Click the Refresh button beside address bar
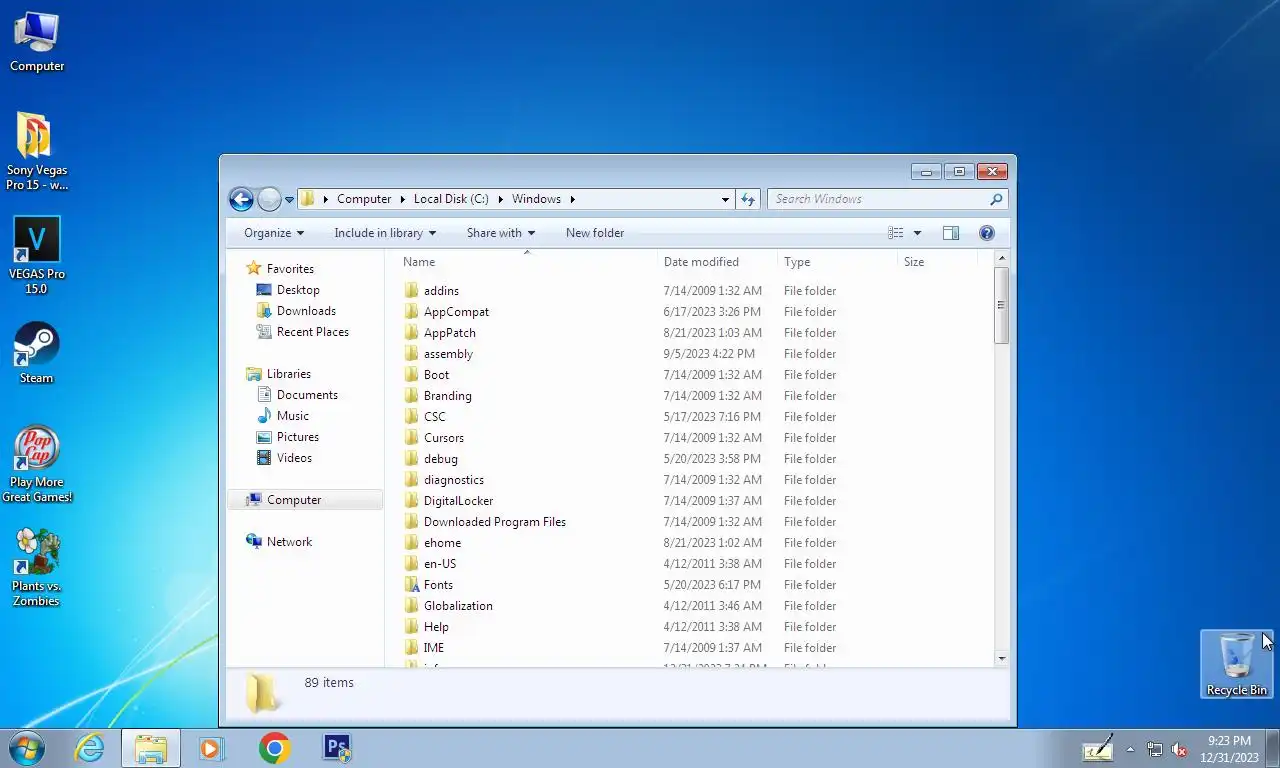This screenshot has width=1280, height=768. click(748, 199)
